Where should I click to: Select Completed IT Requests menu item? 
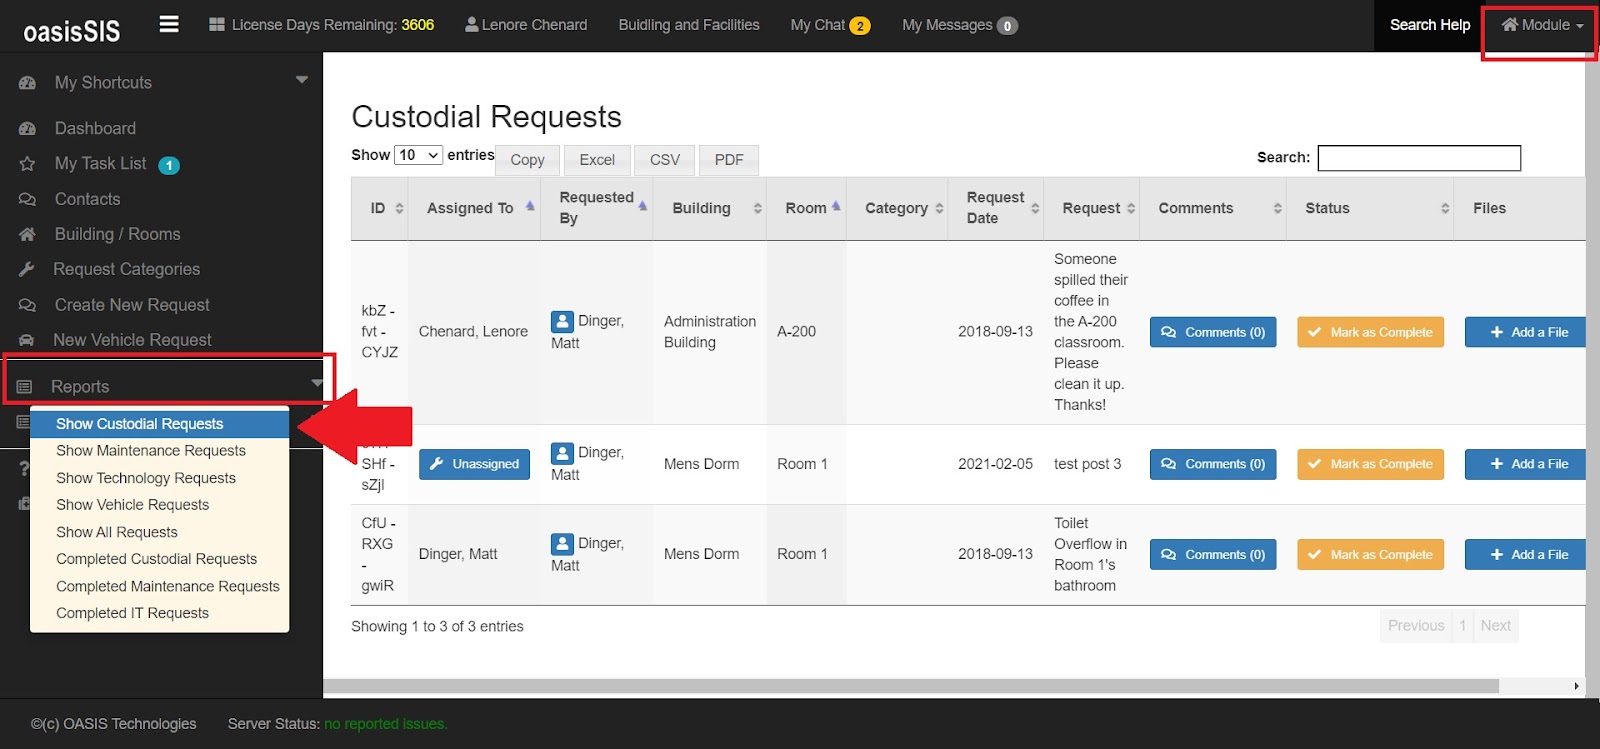point(160,613)
